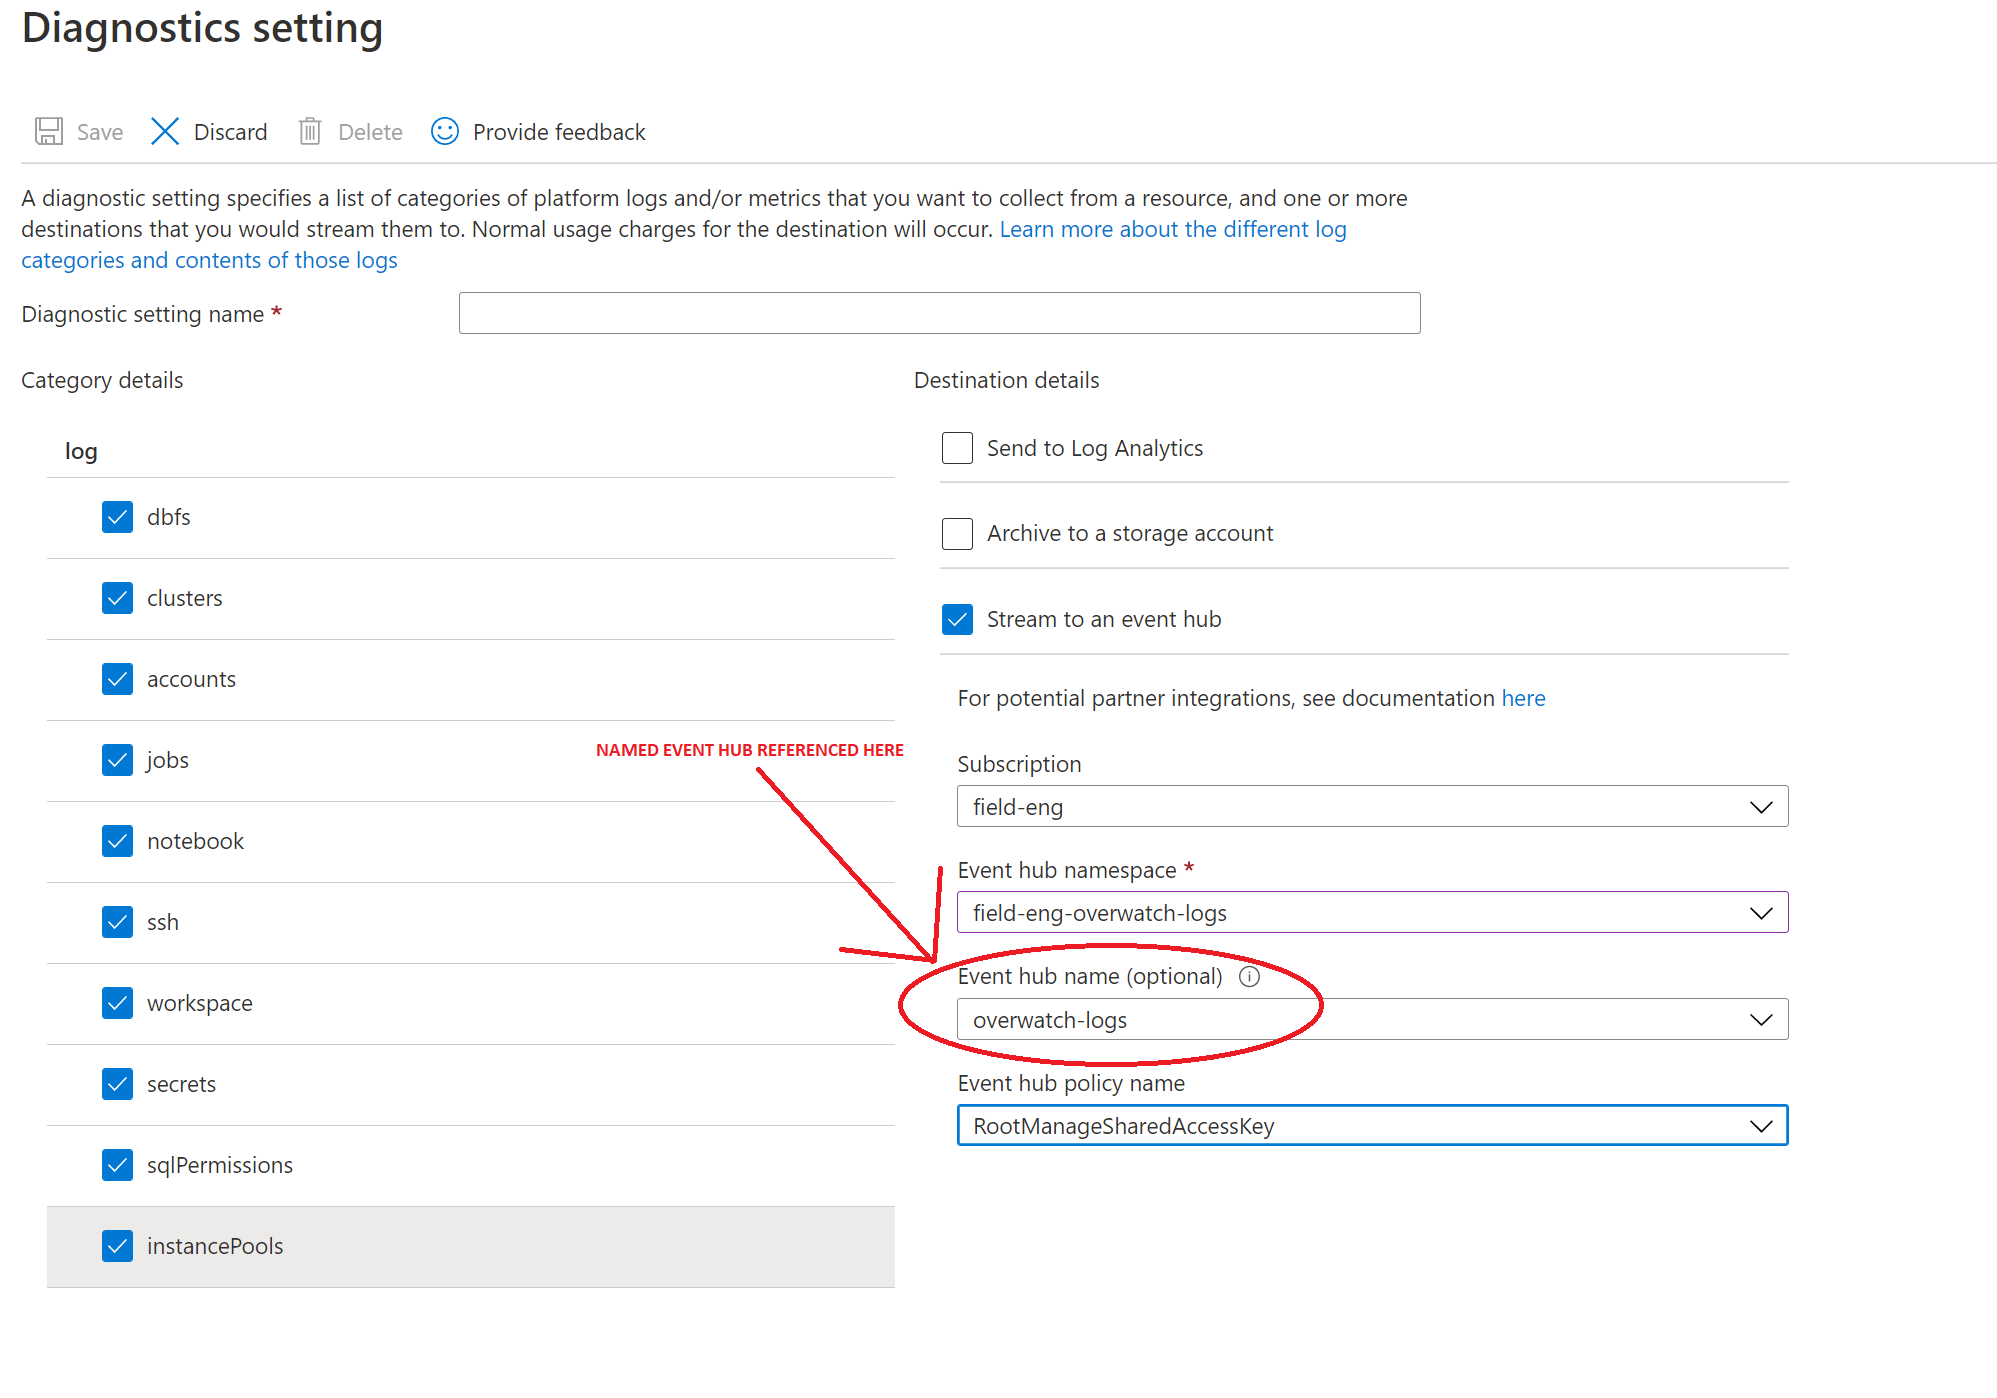Screen dimensions: 1997x1398
Task: Enable Send to Log Analytics
Action: (957, 448)
